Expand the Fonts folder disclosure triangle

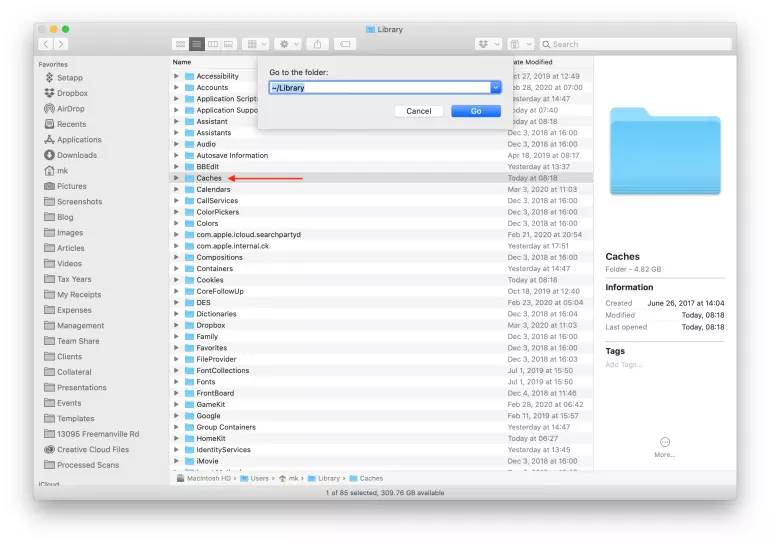coord(176,381)
